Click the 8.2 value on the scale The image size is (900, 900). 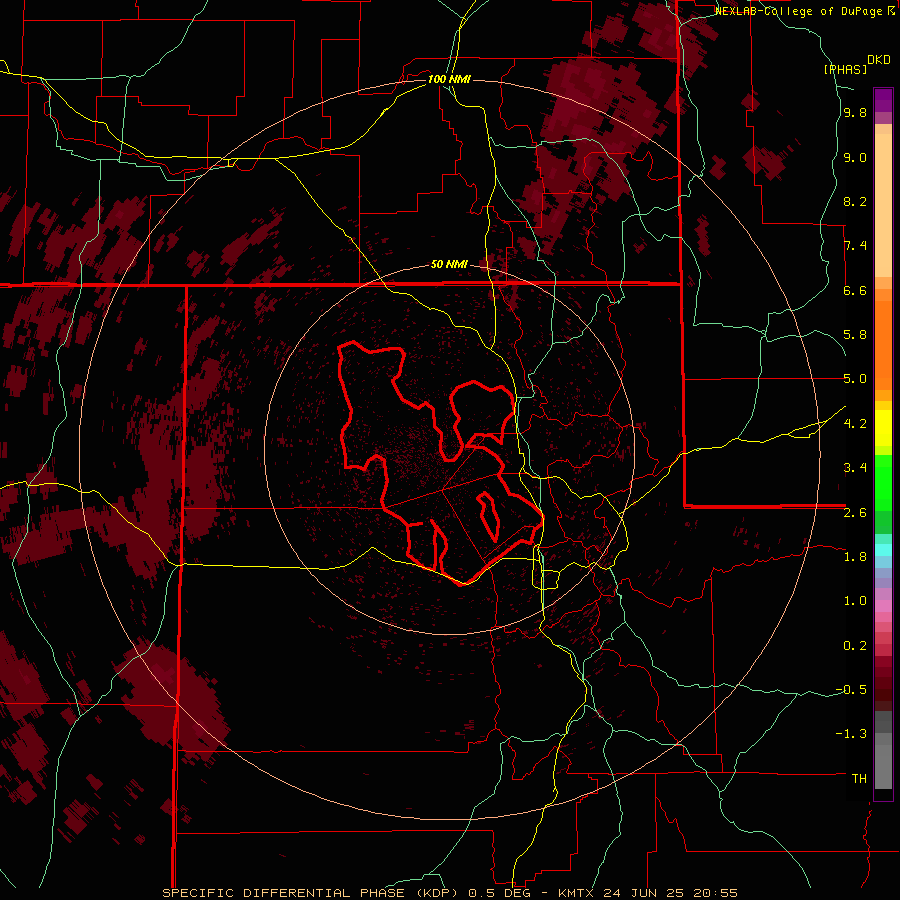(x=855, y=202)
